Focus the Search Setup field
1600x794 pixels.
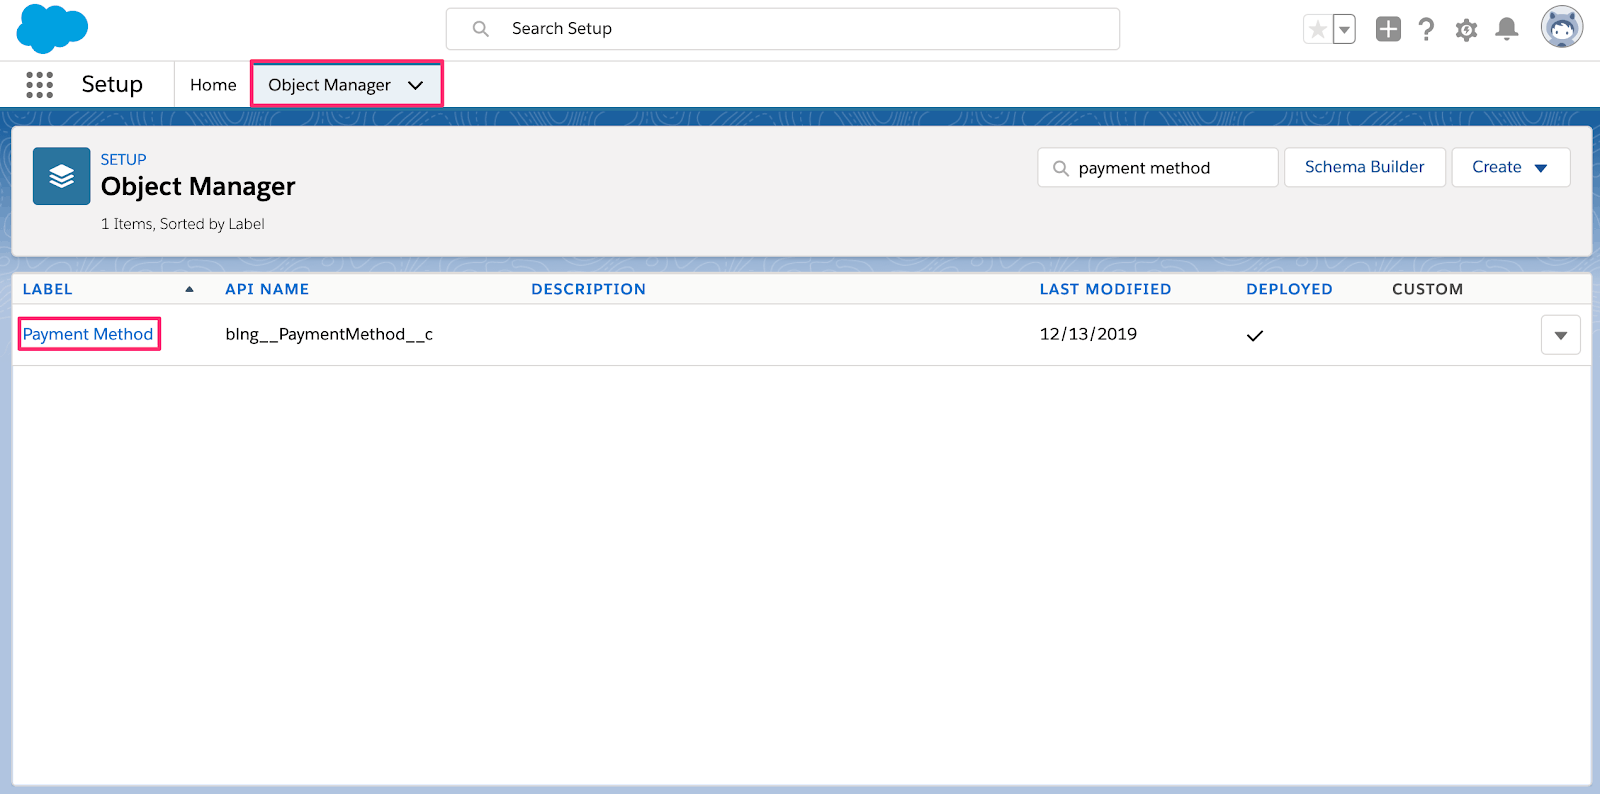783,29
